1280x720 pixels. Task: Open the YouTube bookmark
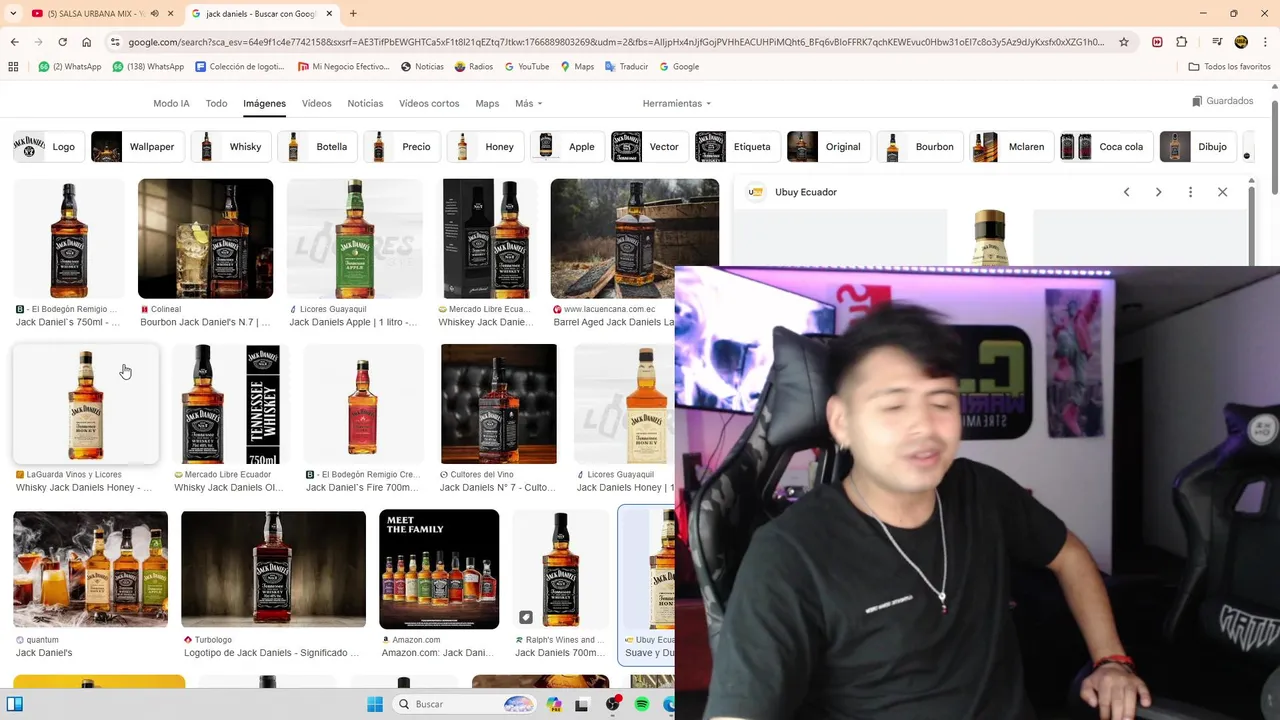[527, 67]
